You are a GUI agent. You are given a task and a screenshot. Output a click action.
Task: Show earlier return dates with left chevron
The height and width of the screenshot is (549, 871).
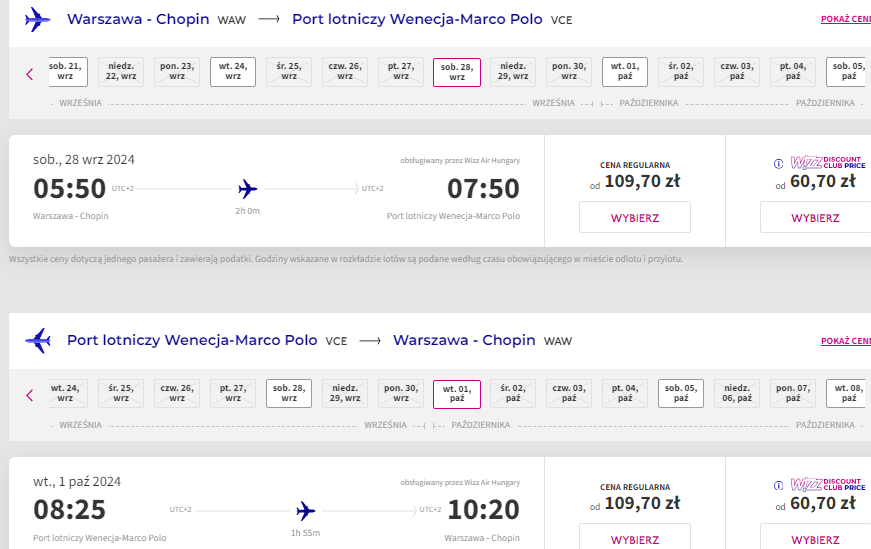[30, 396]
